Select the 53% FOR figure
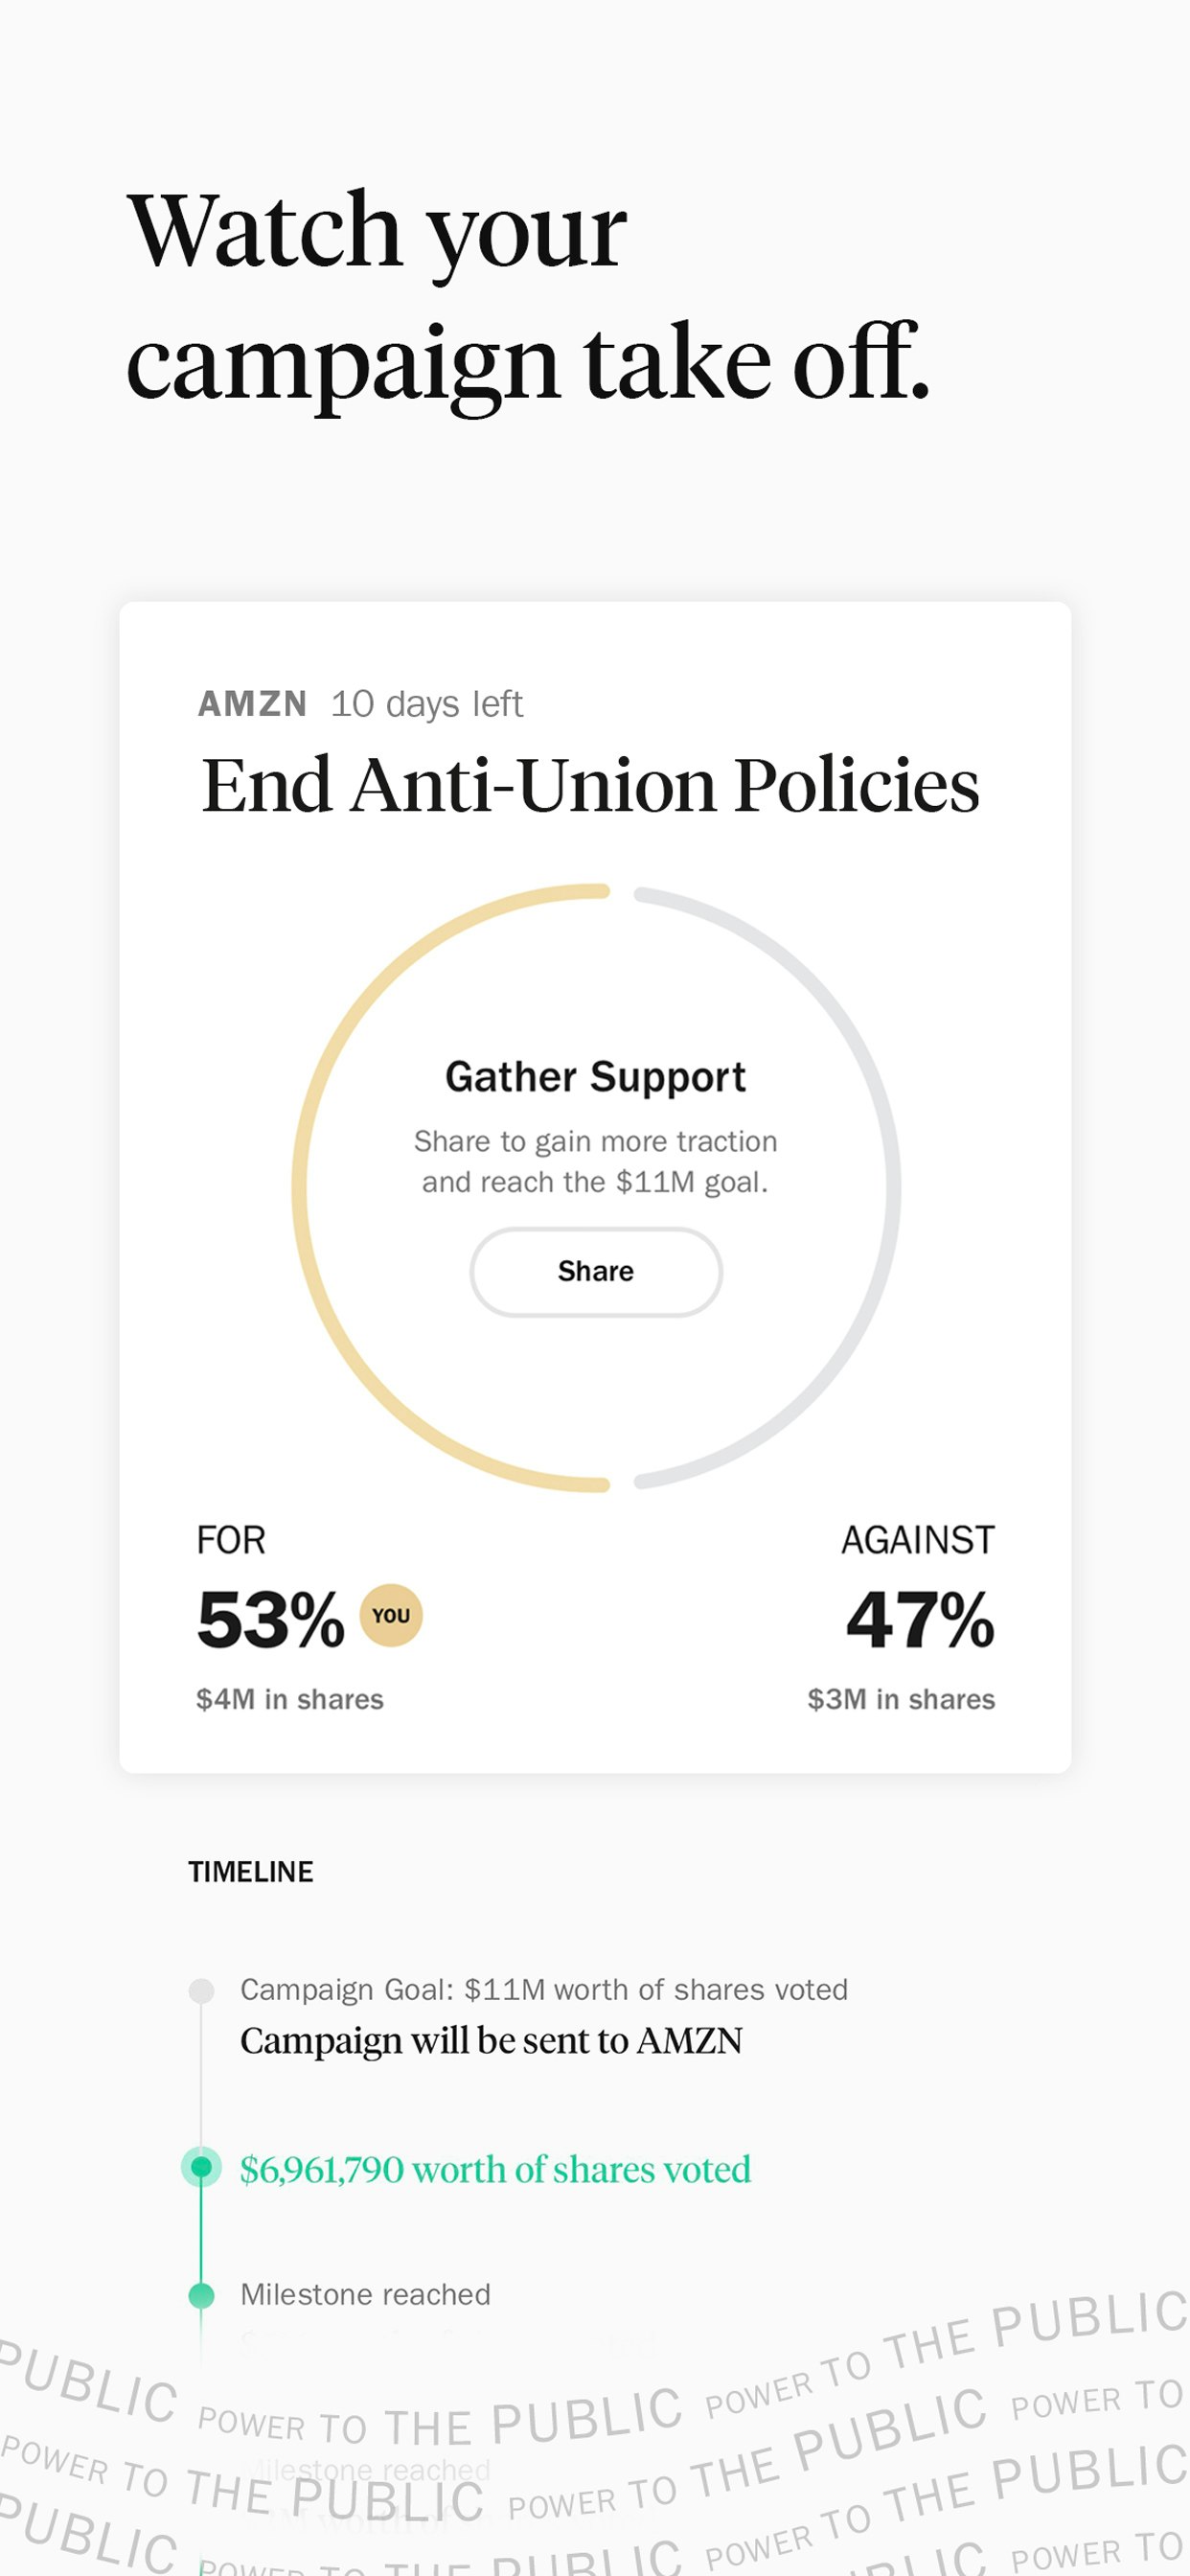Screen dimensions: 1190x2576 coord(270,1619)
